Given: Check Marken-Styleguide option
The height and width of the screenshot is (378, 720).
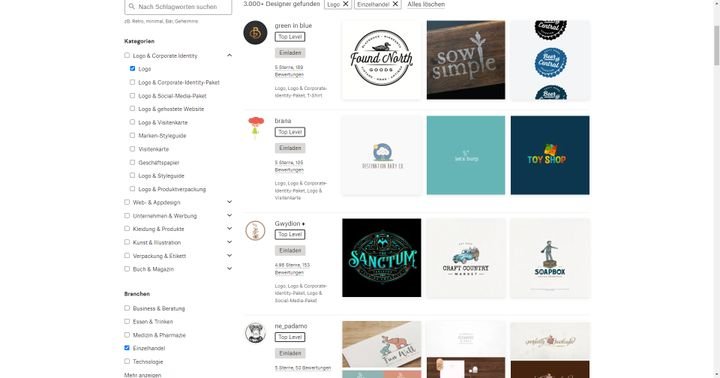Looking at the screenshot, I should pos(132,135).
